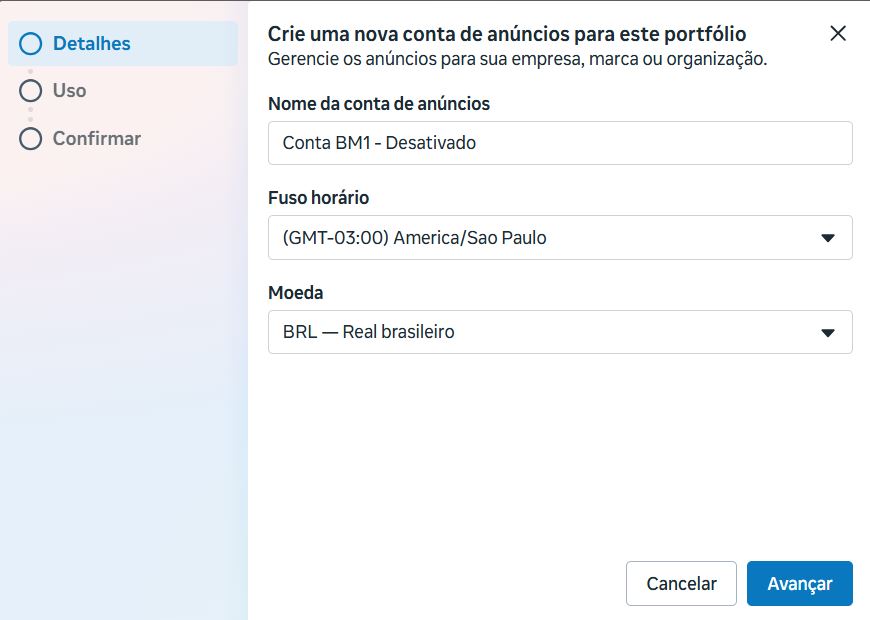Open the Fuso horário combo box
The height and width of the screenshot is (620, 870).
tap(545, 238)
